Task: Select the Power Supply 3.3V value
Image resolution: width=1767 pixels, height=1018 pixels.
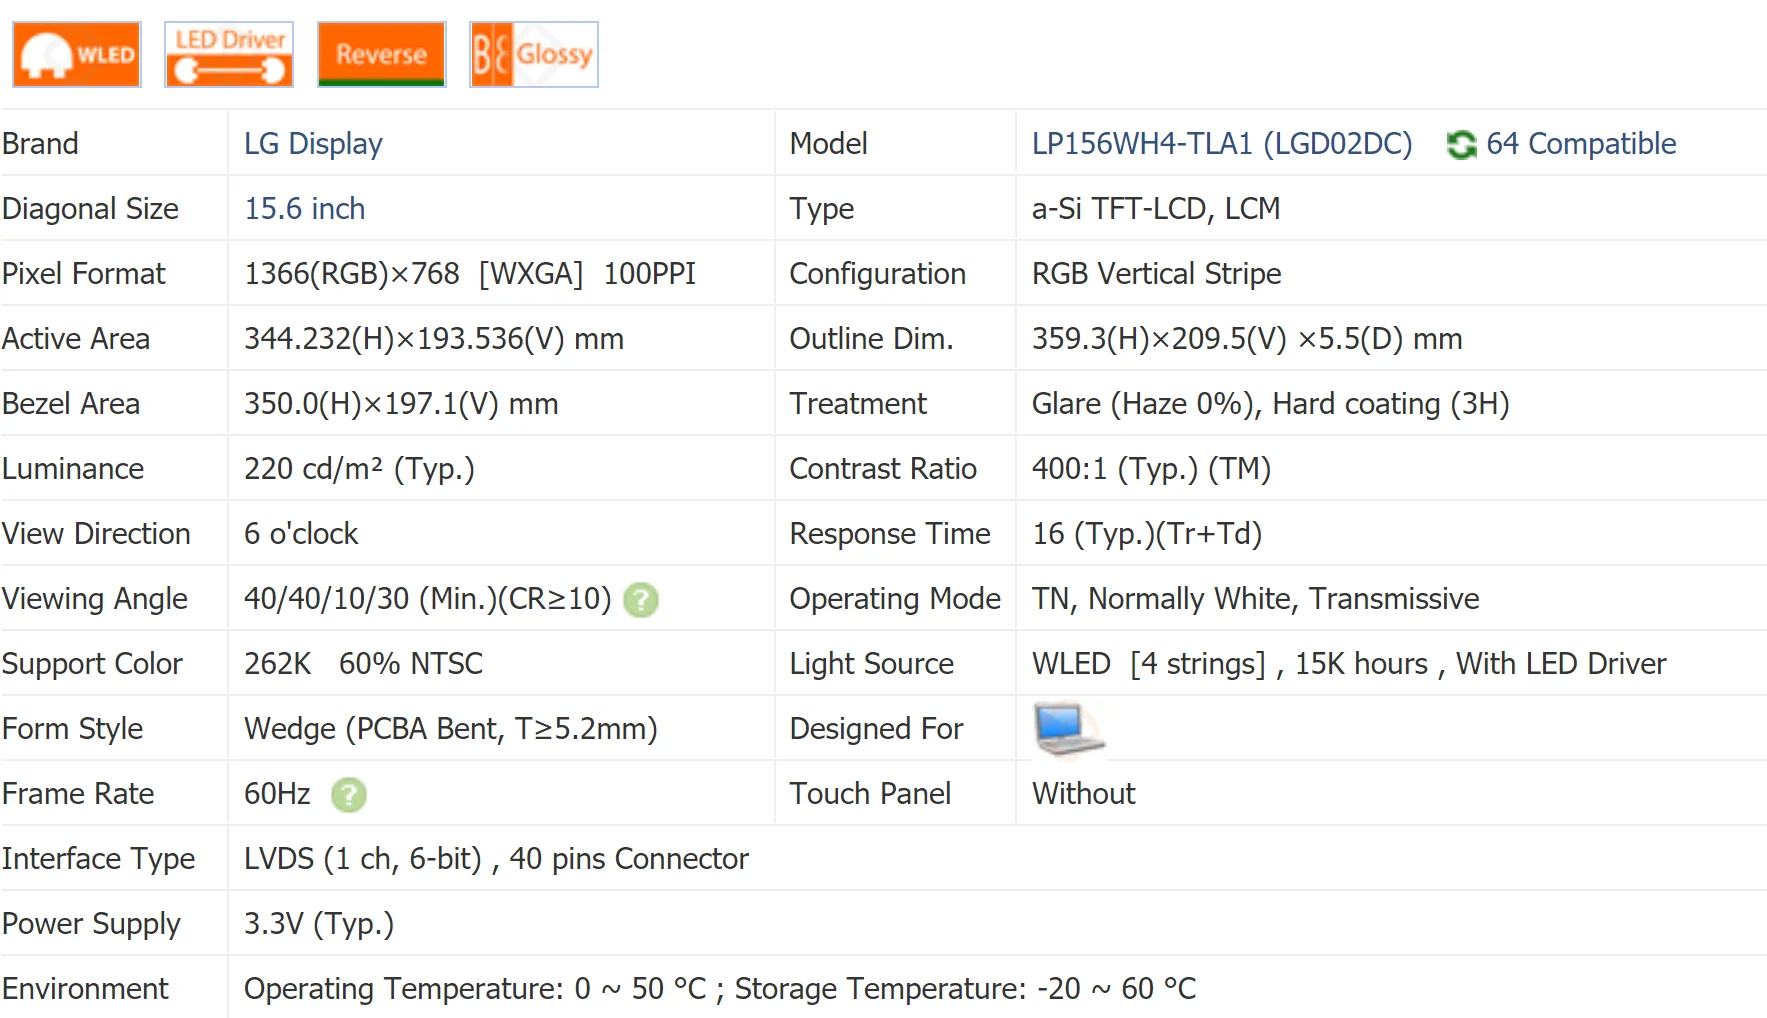Action: point(319,923)
